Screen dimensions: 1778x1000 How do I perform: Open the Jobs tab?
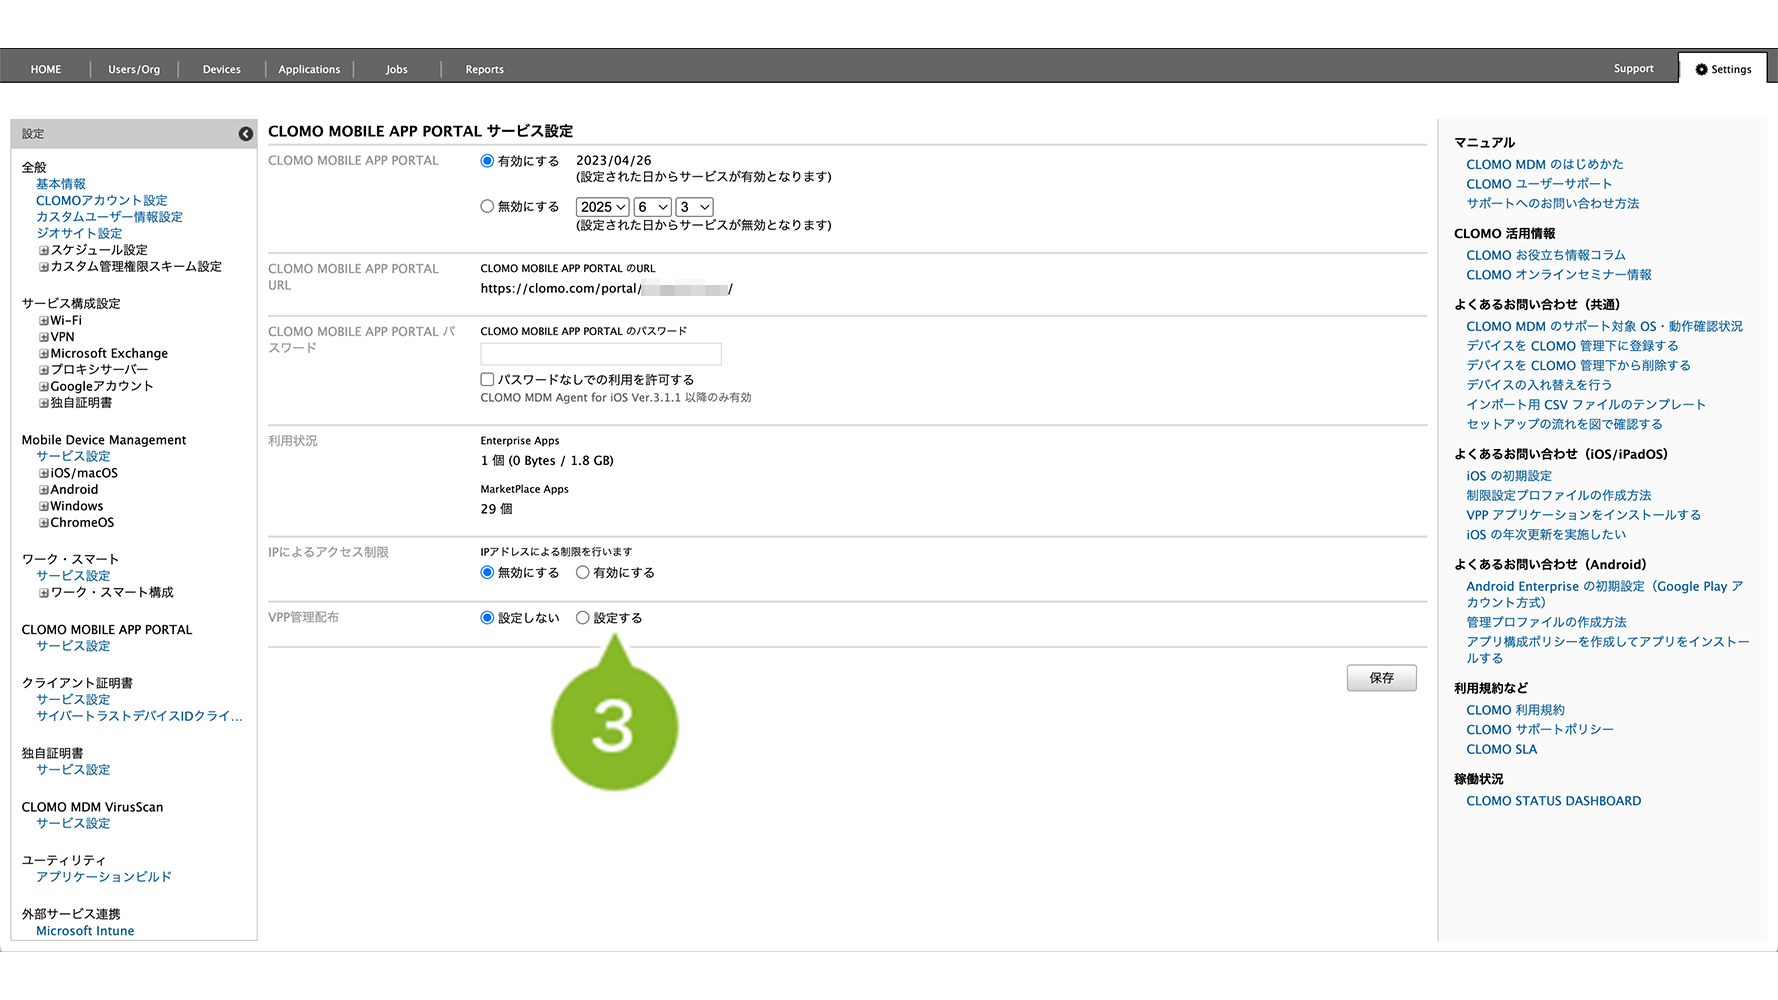pyautogui.click(x=397, y=69)
